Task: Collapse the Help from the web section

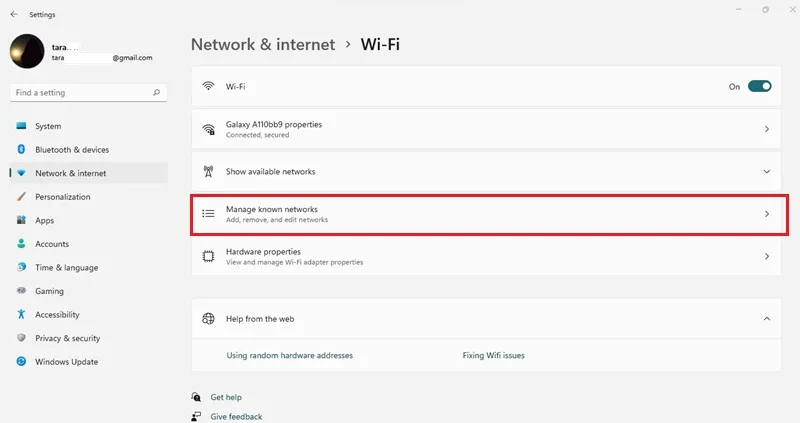Action: point(766,318)
